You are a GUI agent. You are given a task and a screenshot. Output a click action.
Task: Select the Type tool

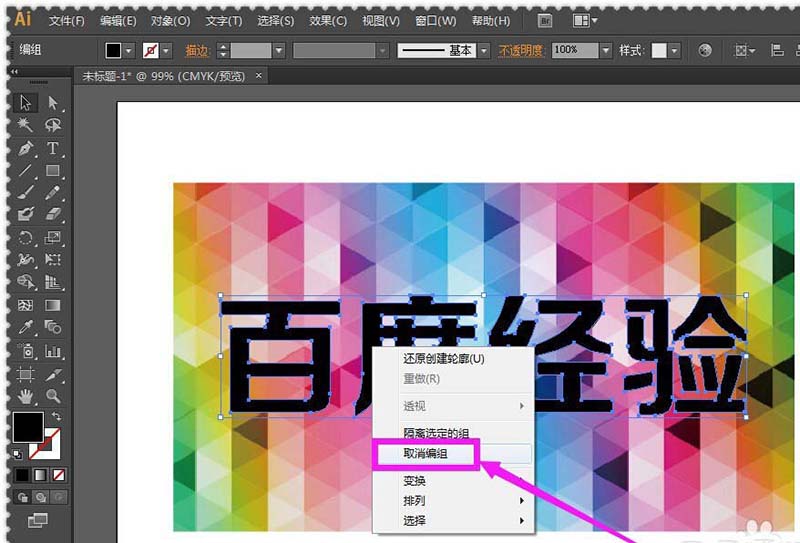coord(53,148)
